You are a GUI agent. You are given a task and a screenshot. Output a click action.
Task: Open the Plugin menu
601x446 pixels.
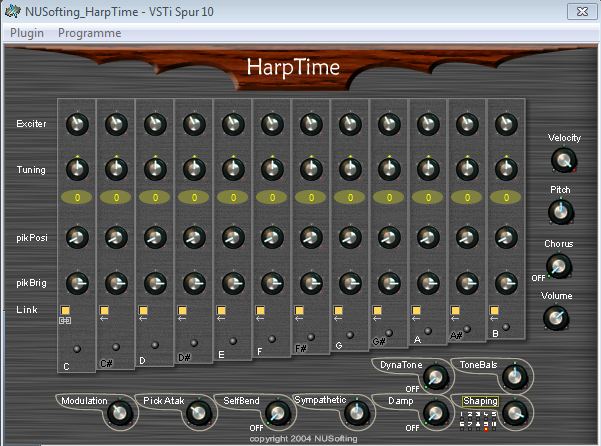(27, 33)
